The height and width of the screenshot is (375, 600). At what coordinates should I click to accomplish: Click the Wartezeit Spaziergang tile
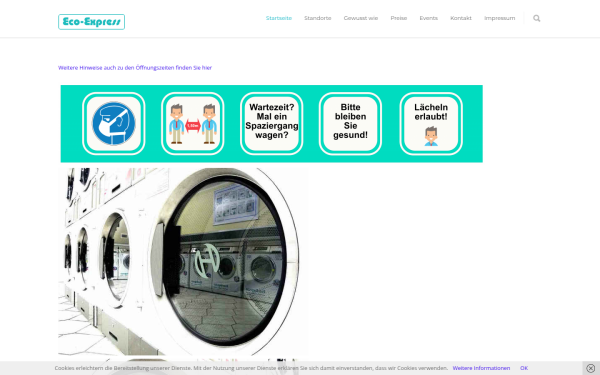pos(272,124)
